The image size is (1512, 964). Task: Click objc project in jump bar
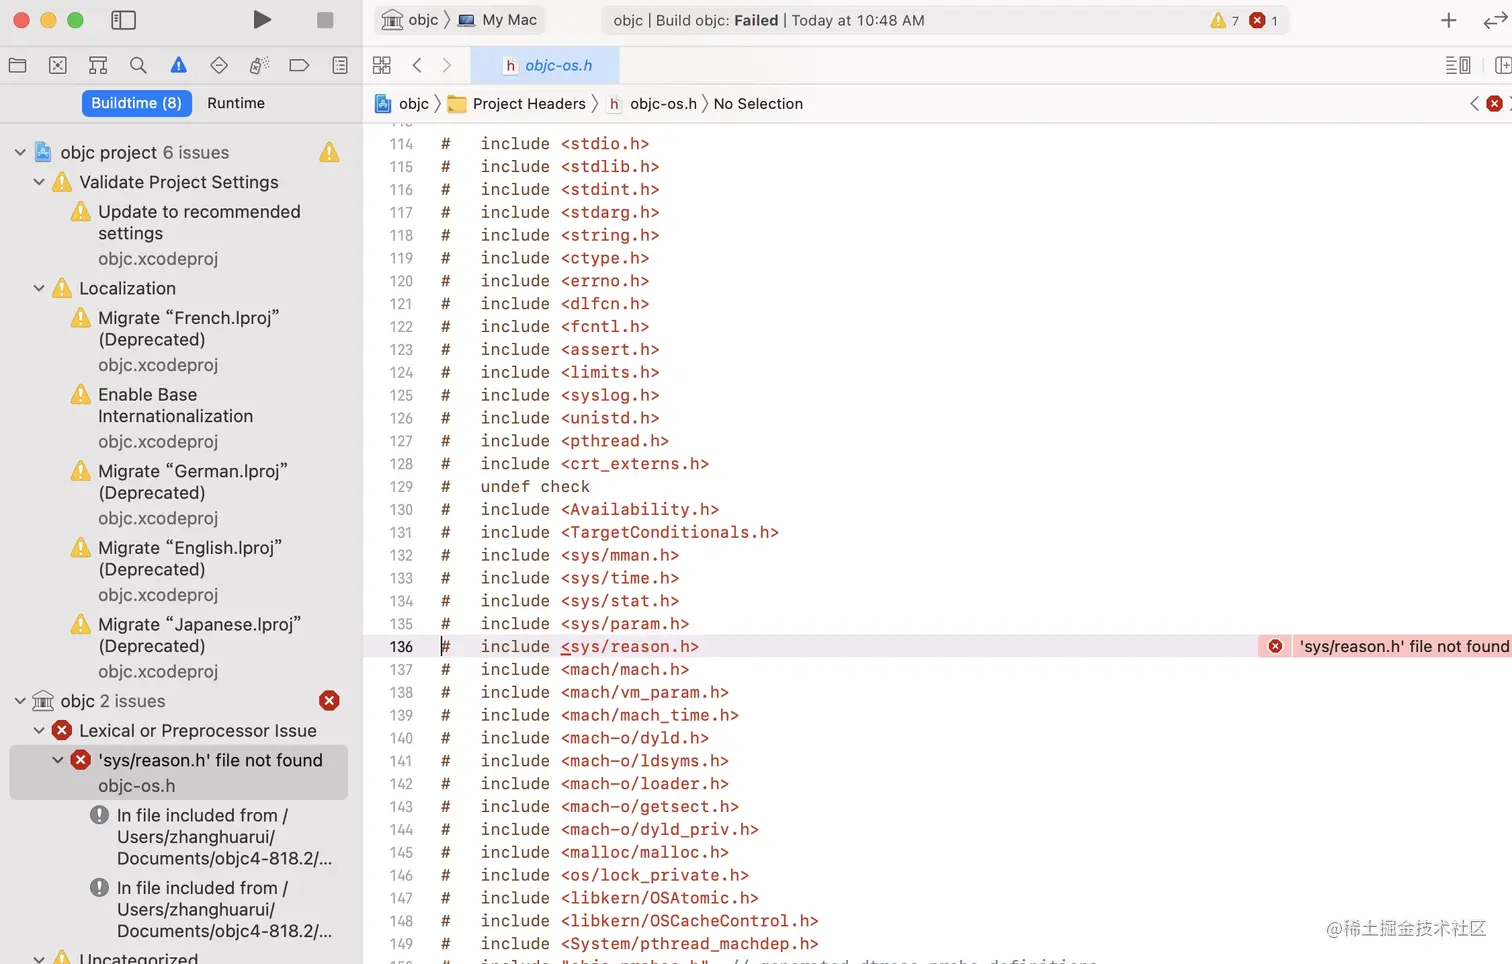[x=402, y=103]
